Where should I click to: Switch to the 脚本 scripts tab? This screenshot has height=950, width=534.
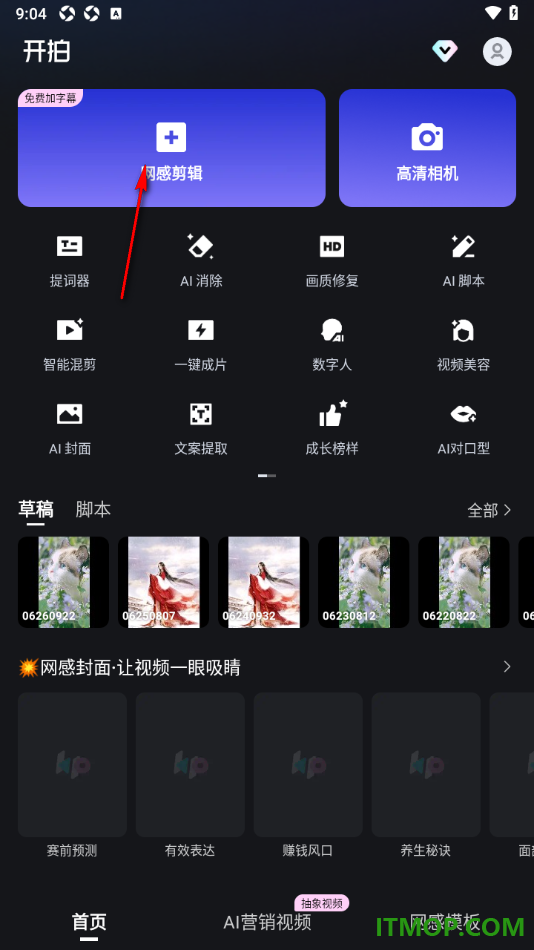[x=93, y=510]
